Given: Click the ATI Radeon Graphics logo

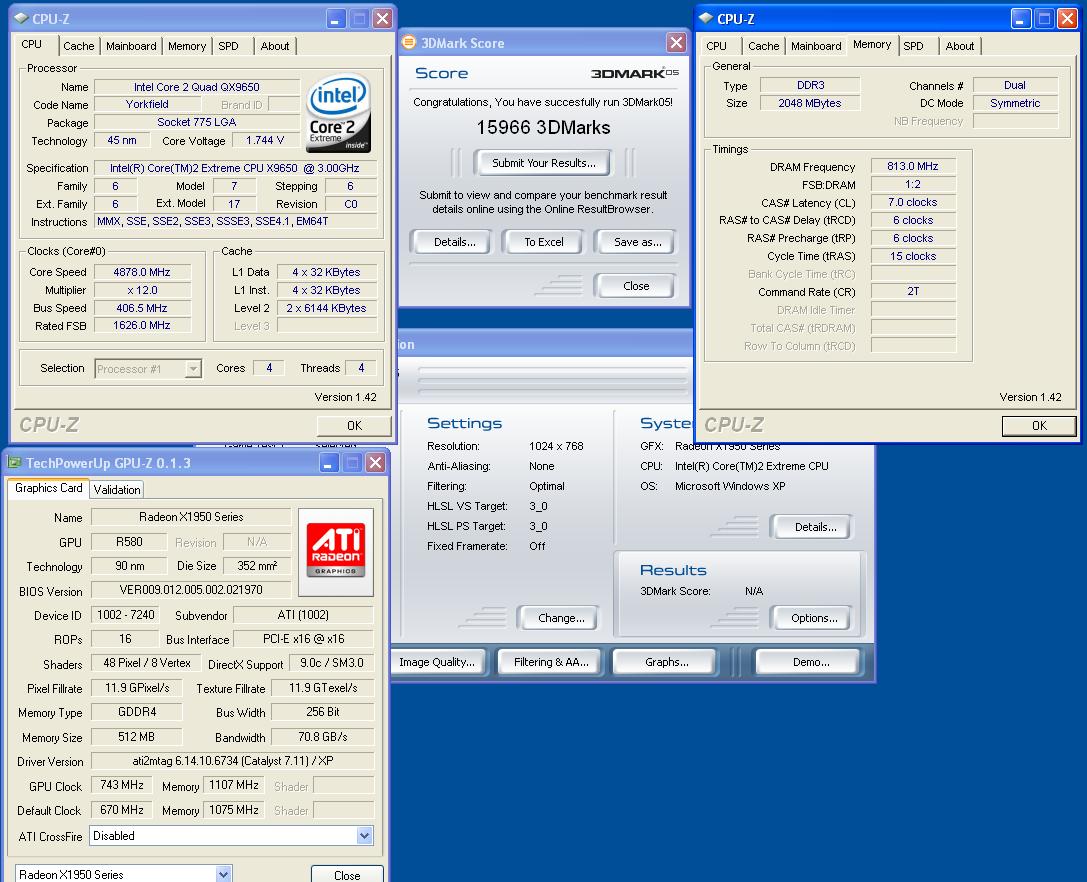Looking at the screenshot, I should 336,552.
